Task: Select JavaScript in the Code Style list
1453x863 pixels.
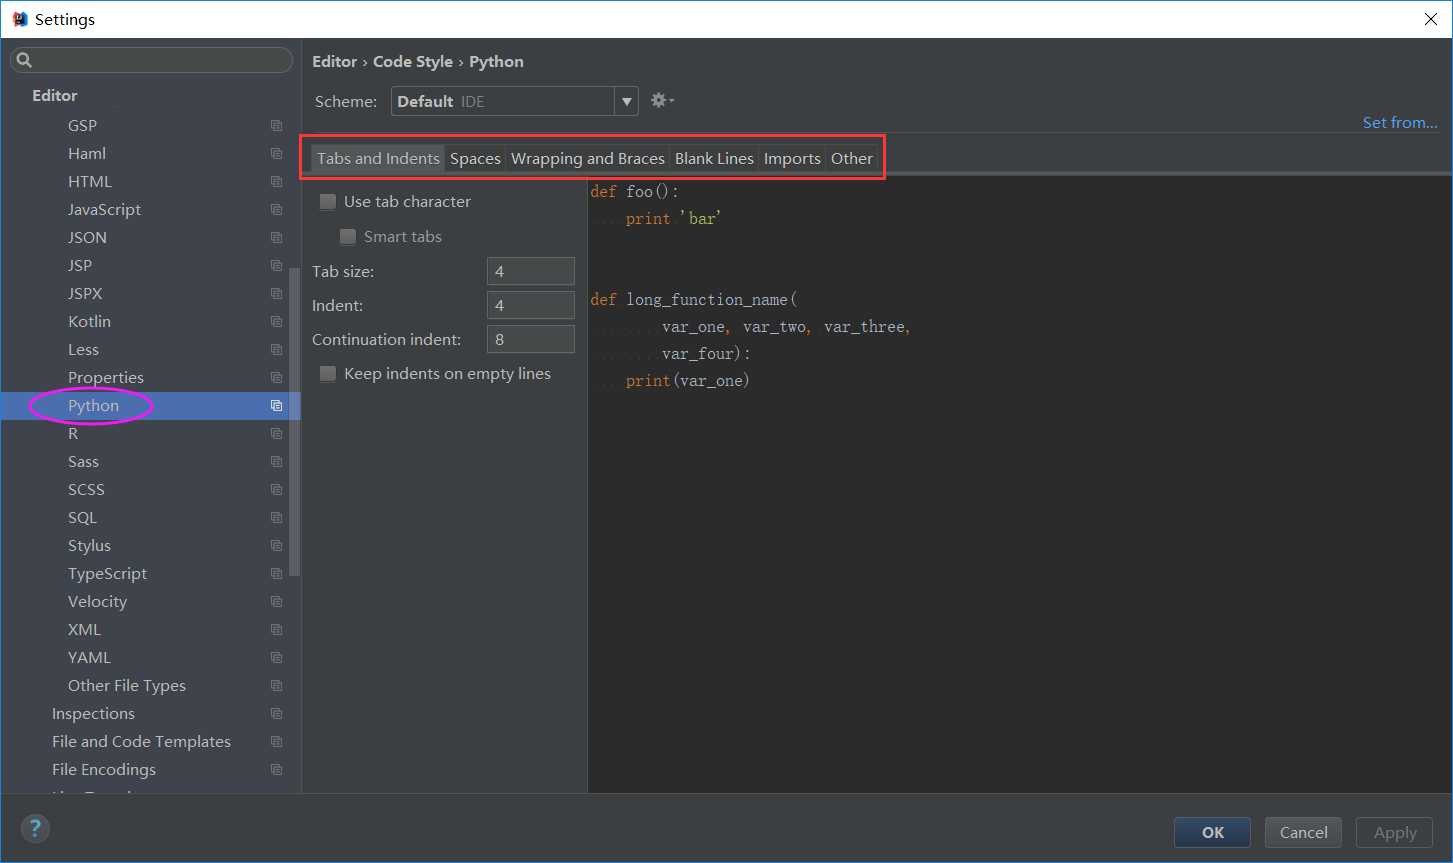Action: 104,210
